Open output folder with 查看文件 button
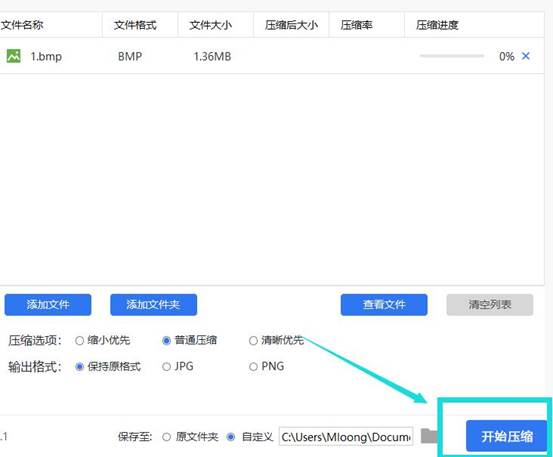553x457 pixels. tap(384, 305)
